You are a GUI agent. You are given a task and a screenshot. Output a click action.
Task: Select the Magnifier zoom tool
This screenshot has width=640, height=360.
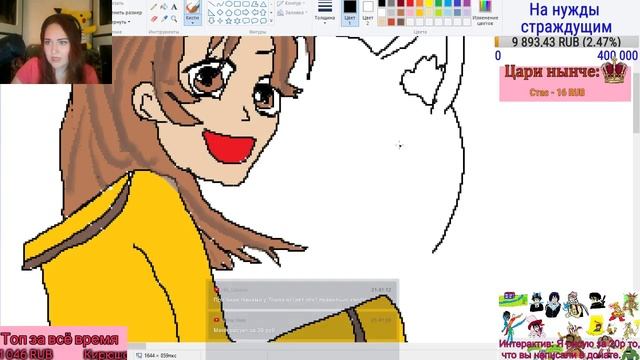coord(174,19)
